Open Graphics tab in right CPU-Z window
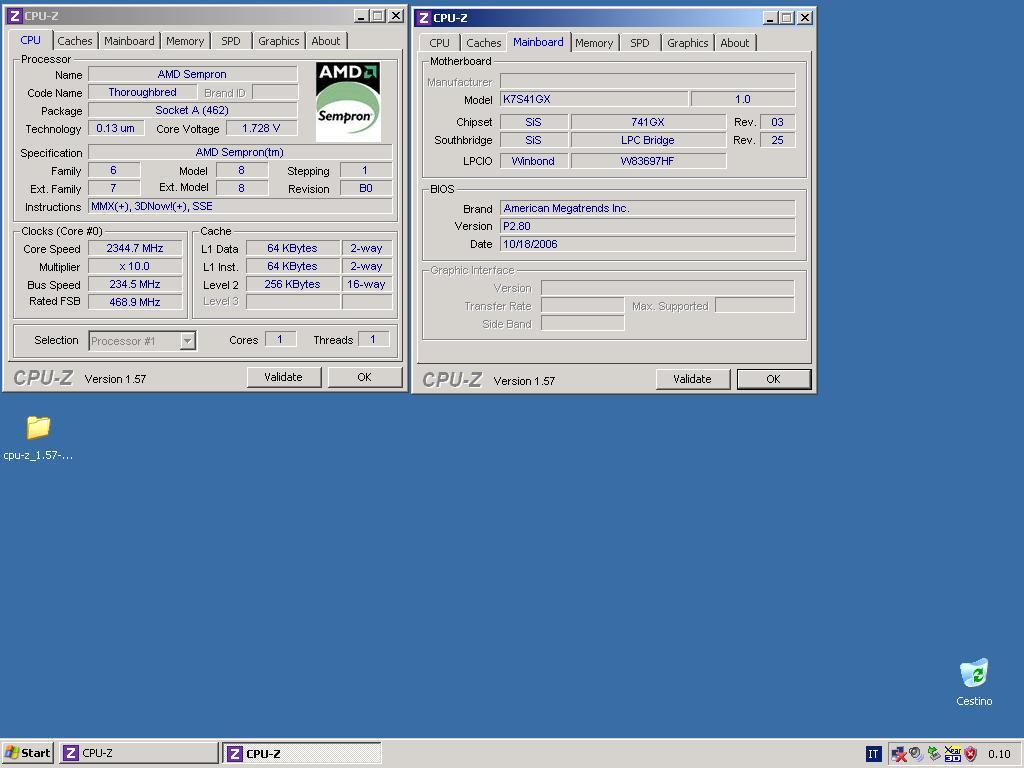 point(688,42)
